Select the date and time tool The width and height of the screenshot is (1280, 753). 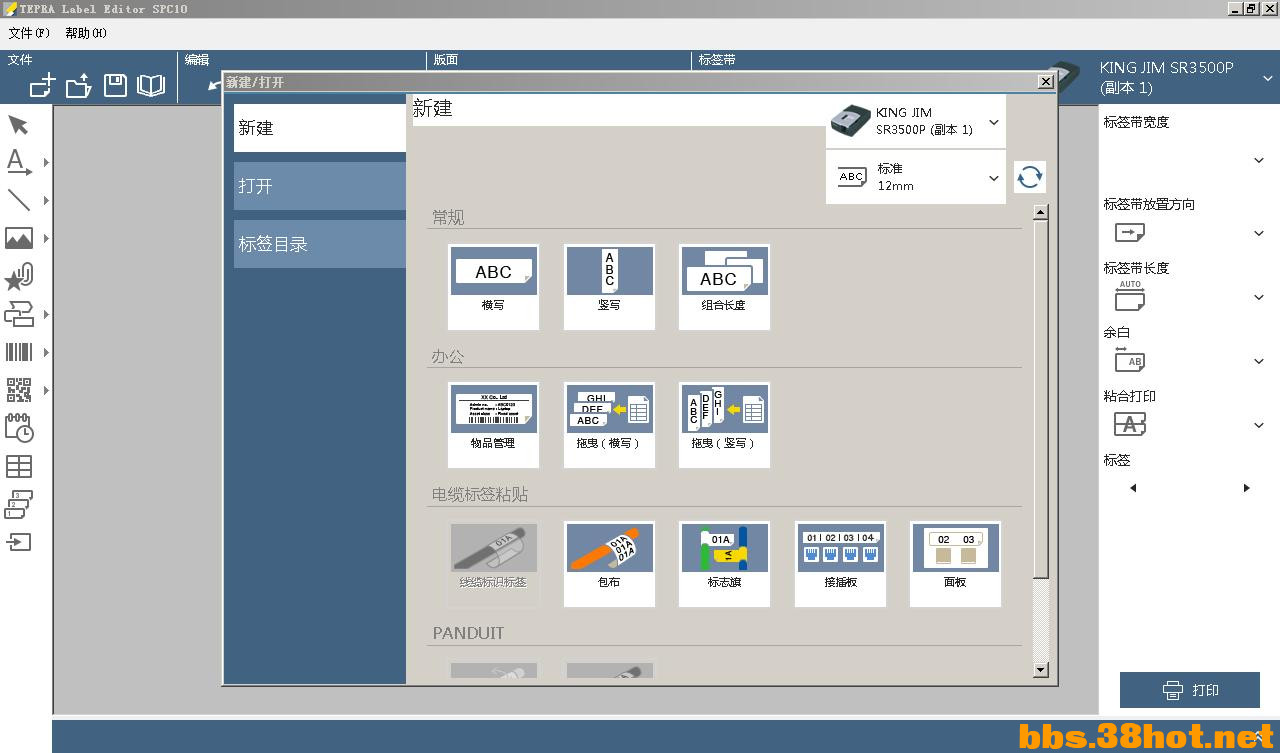[x=19, y=428]
